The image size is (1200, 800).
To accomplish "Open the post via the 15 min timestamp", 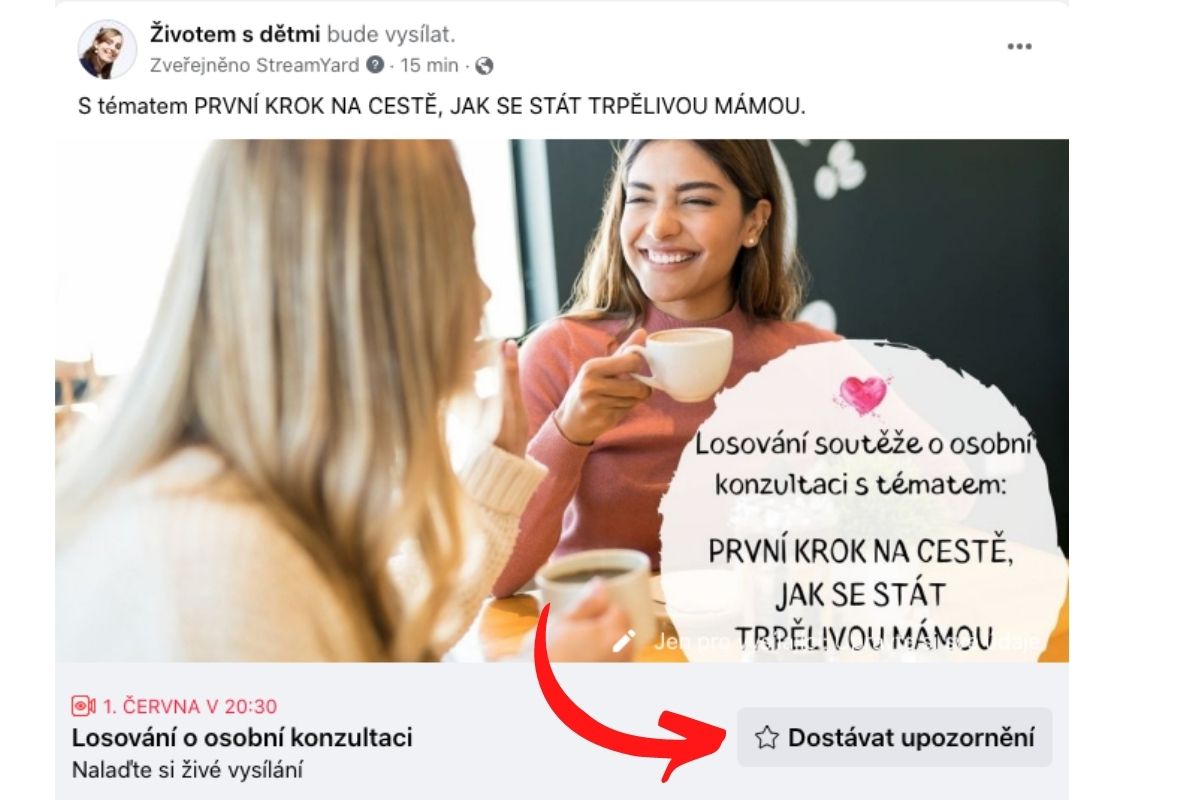I will pyautogui.click(x=429, y=66).
